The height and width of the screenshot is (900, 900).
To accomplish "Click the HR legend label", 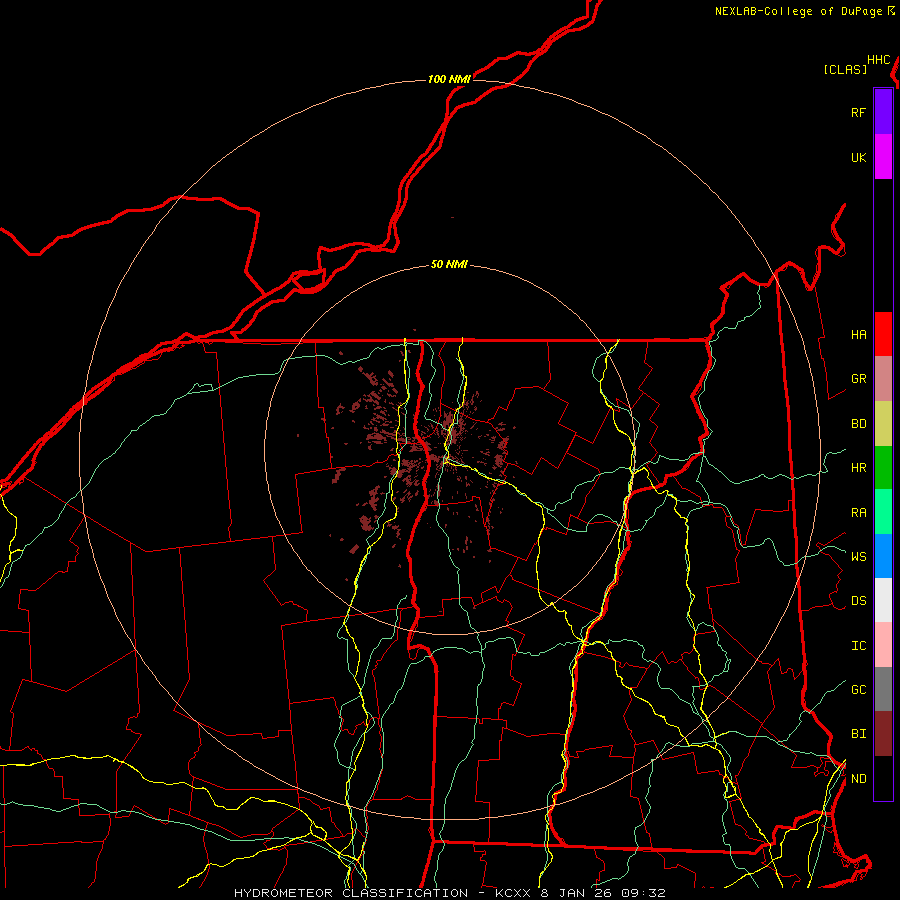I will [858, 468].
